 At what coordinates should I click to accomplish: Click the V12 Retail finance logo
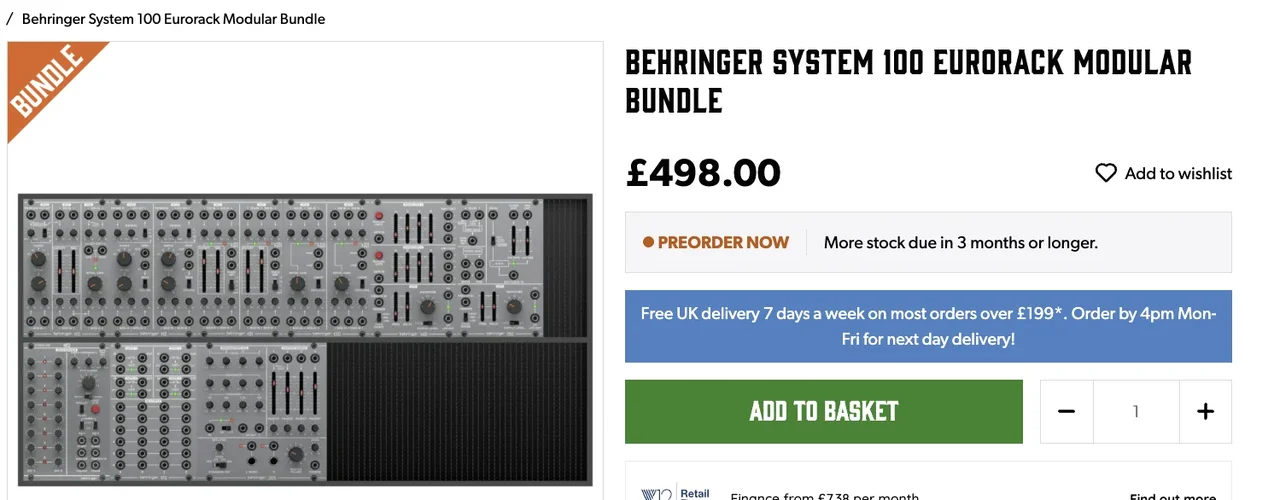pos(675,493)
